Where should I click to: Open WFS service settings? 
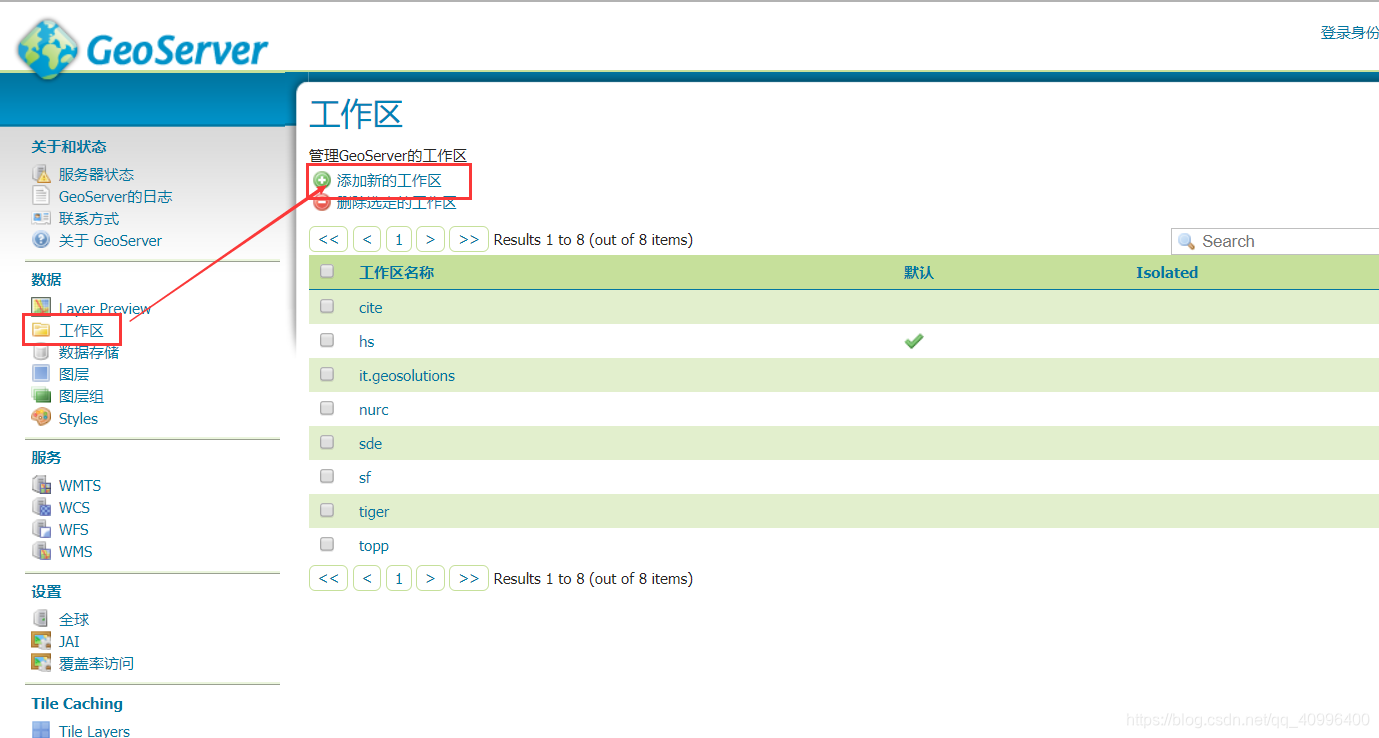pyautogui.click(x=73, y=529)
